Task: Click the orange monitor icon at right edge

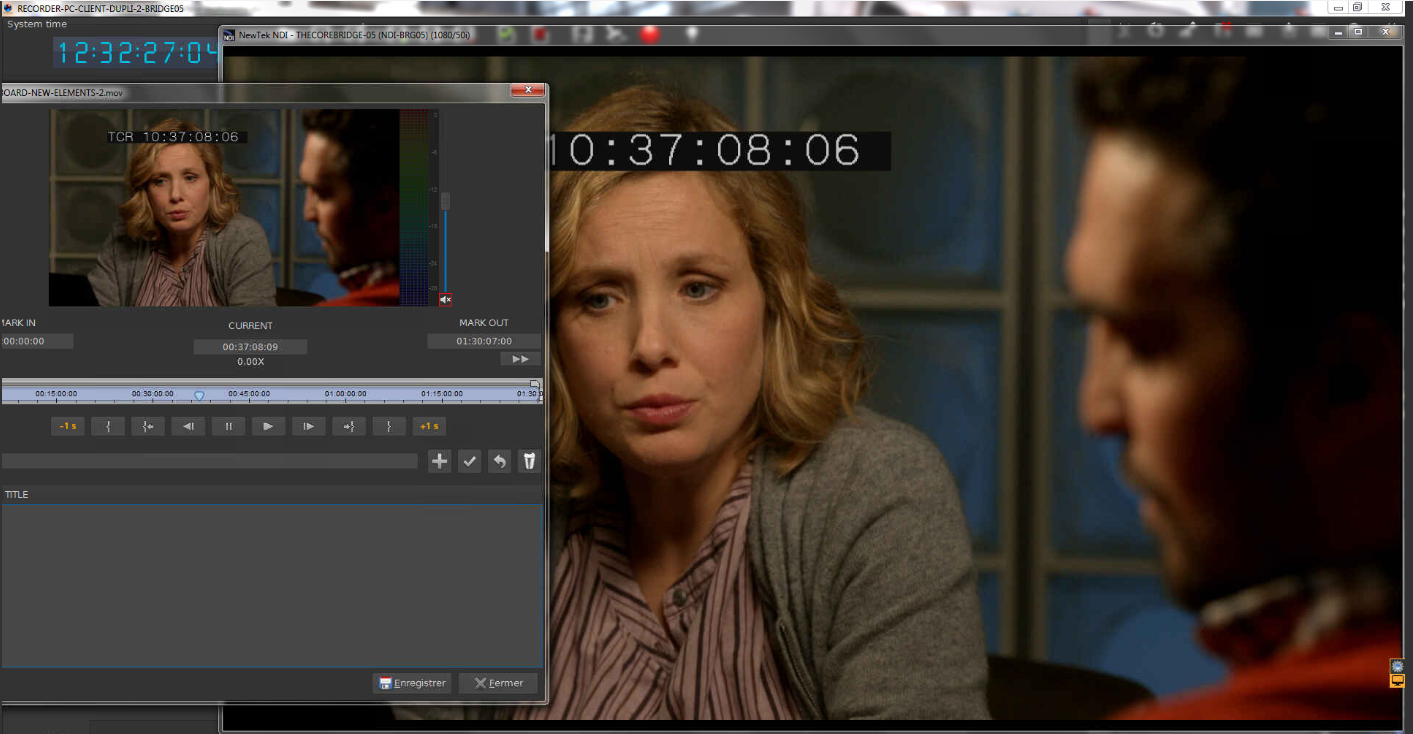Action: tap(1397, 681)
